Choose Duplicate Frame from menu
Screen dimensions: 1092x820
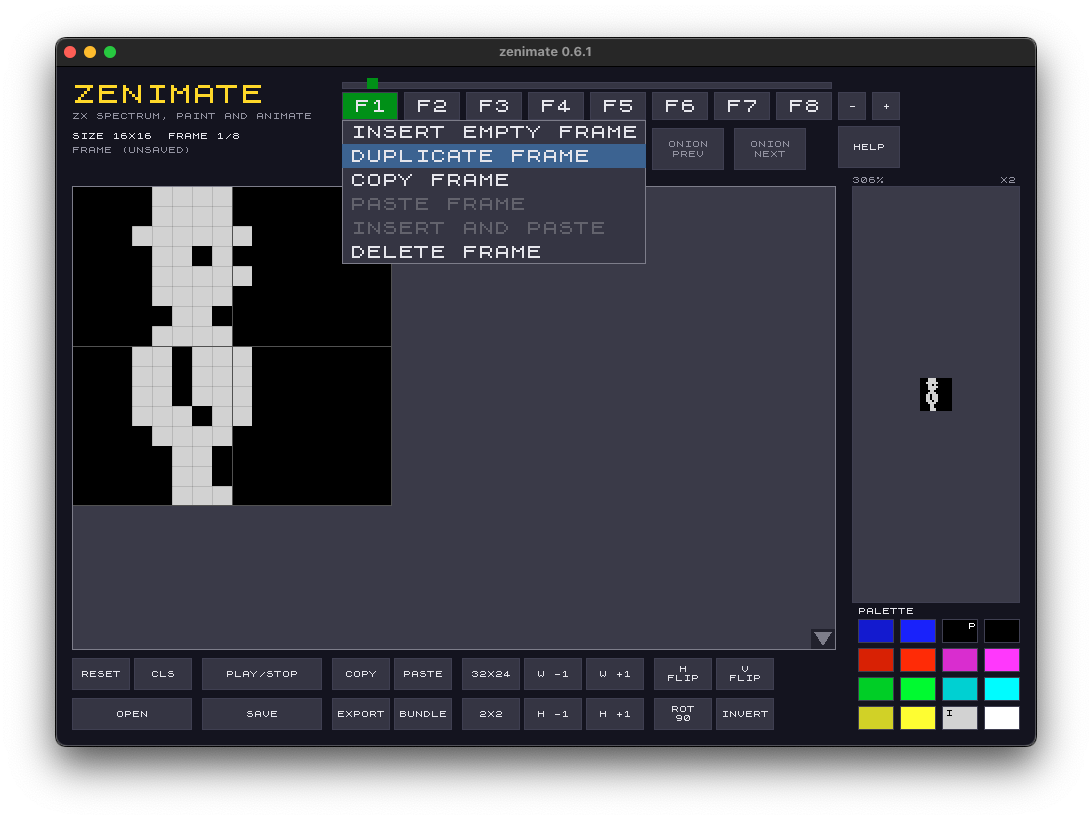(494, 156)
